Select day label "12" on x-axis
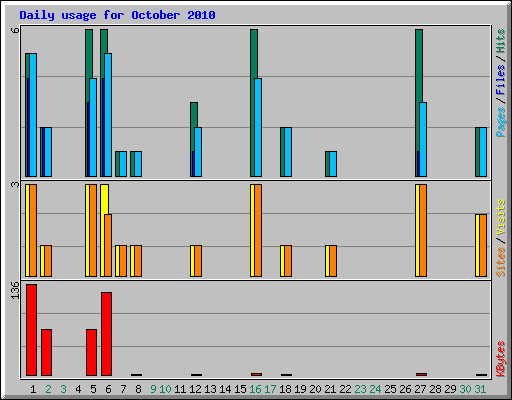 tap(195, 389)
